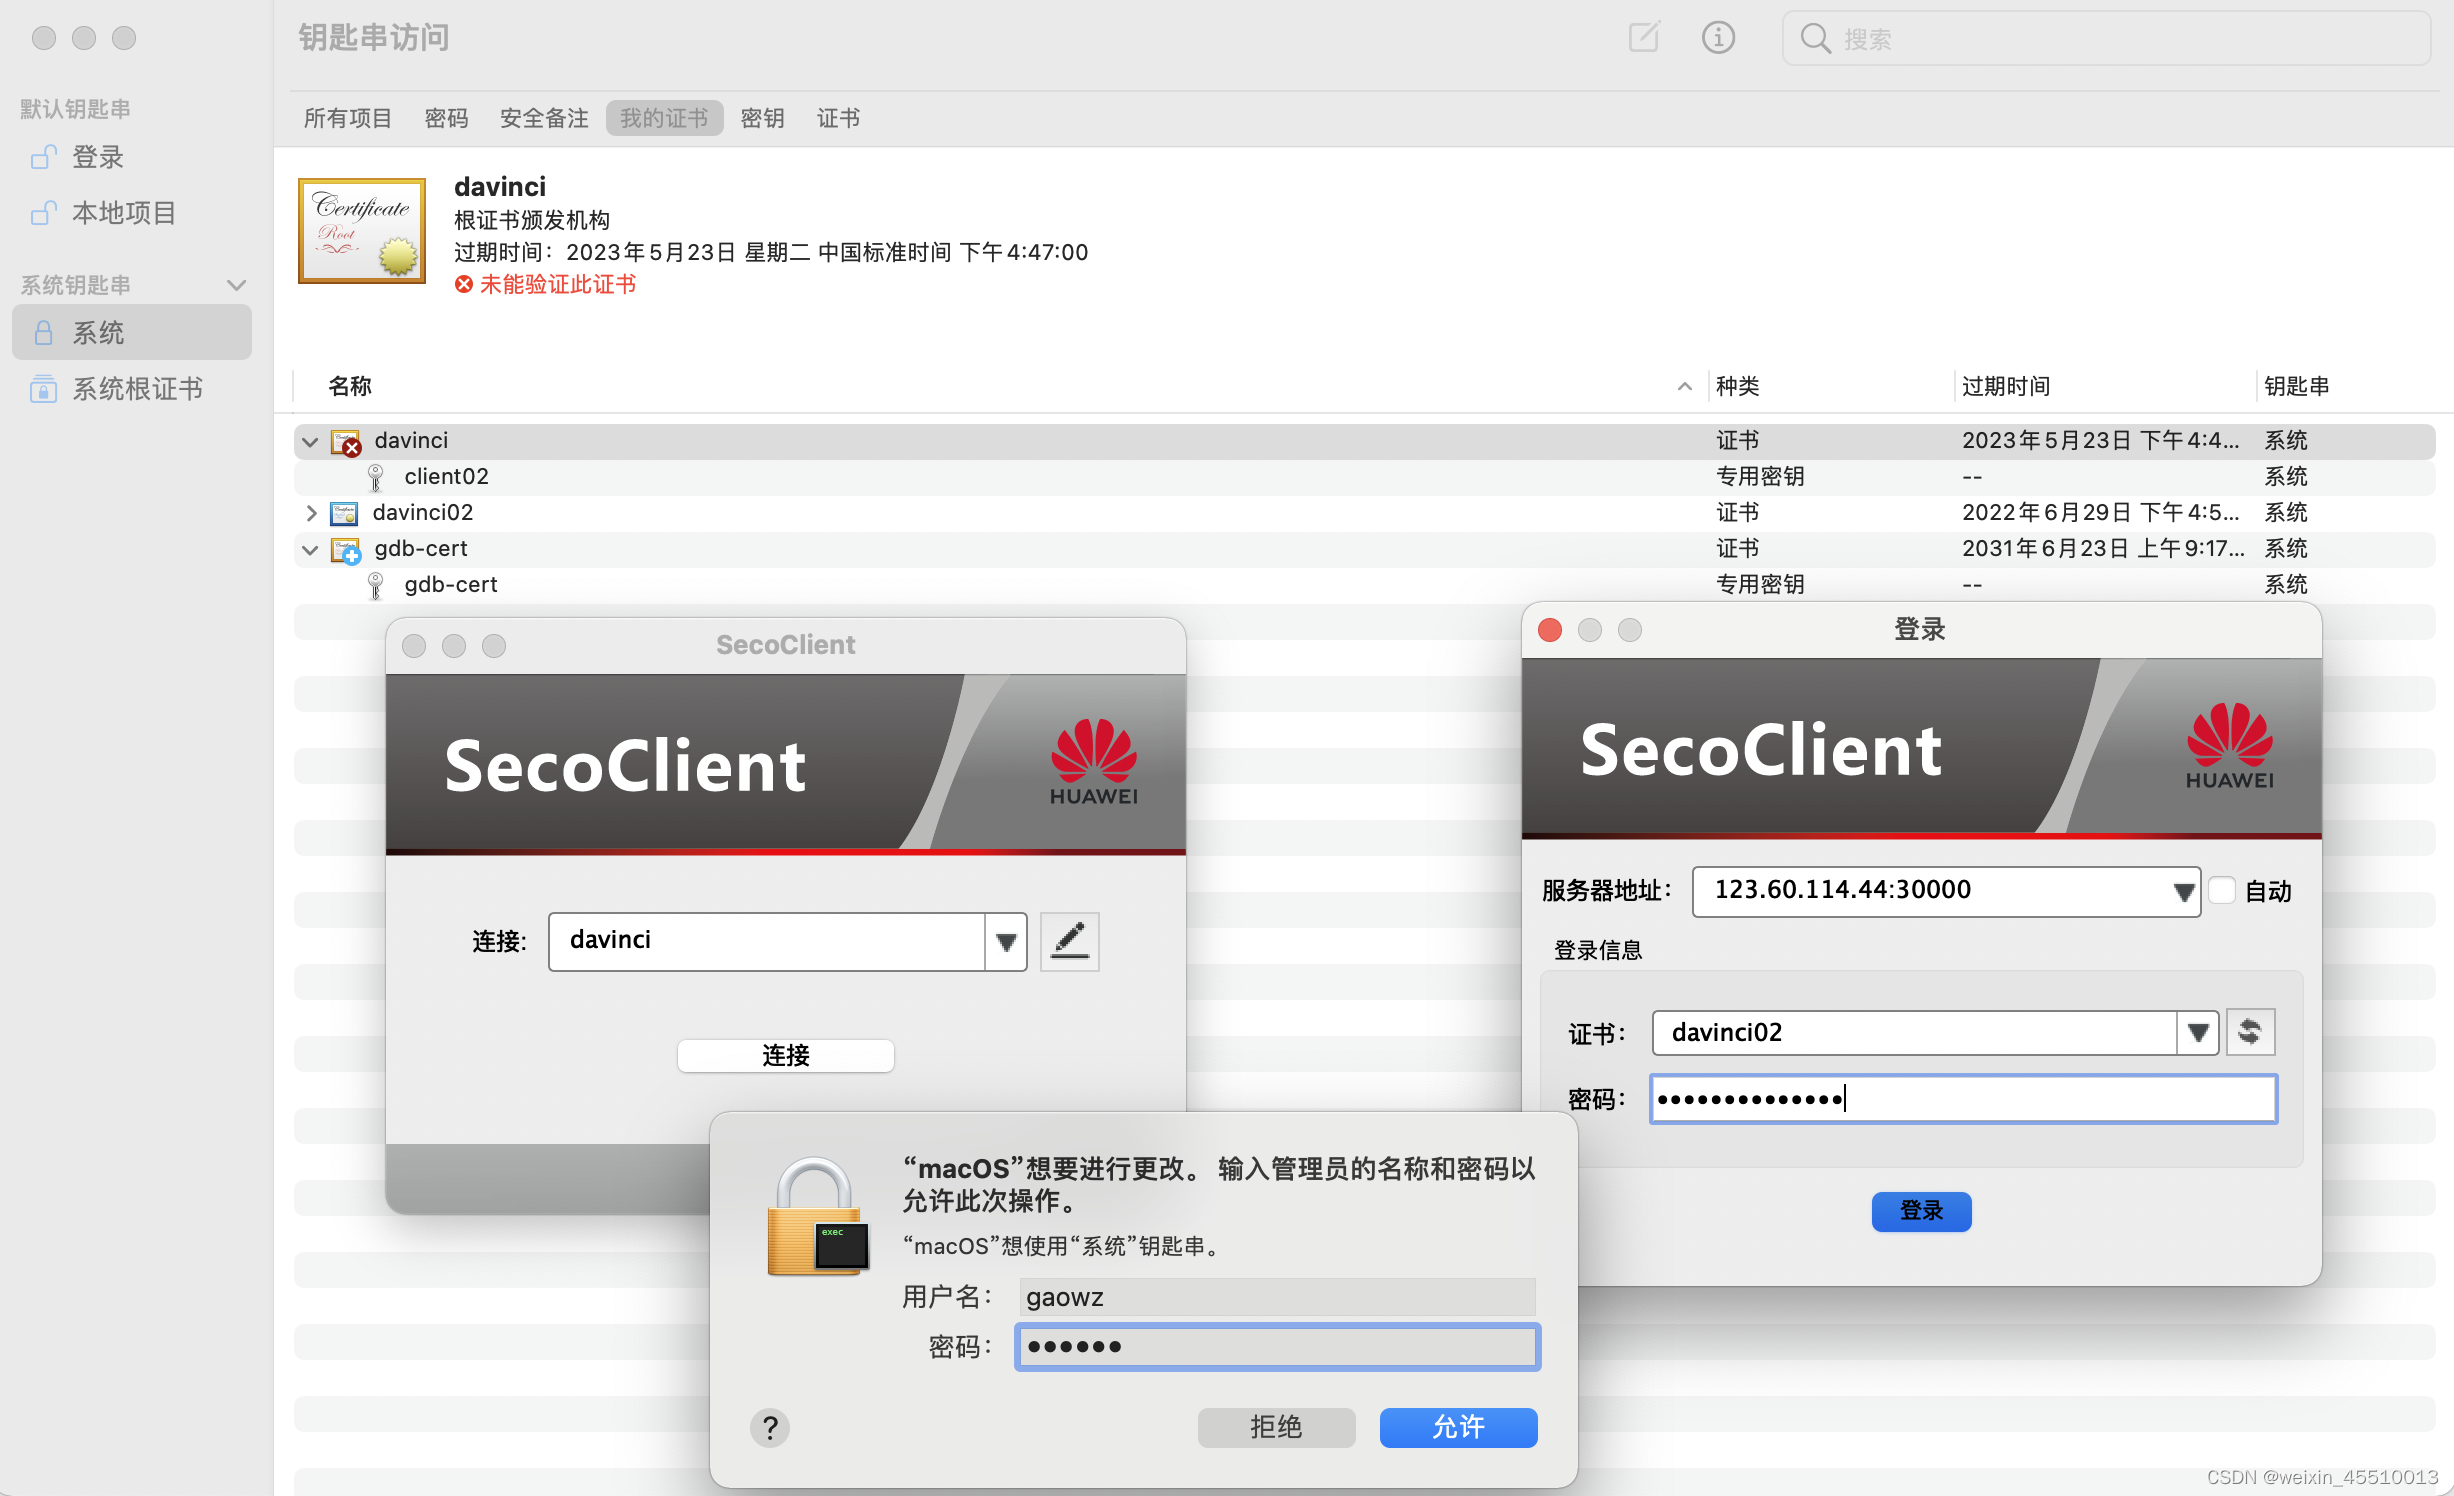The width and height of the screenshot is (2454, 1496).
Task: Click the lock icon beside 系统 keychain
Action: (43, 333)
